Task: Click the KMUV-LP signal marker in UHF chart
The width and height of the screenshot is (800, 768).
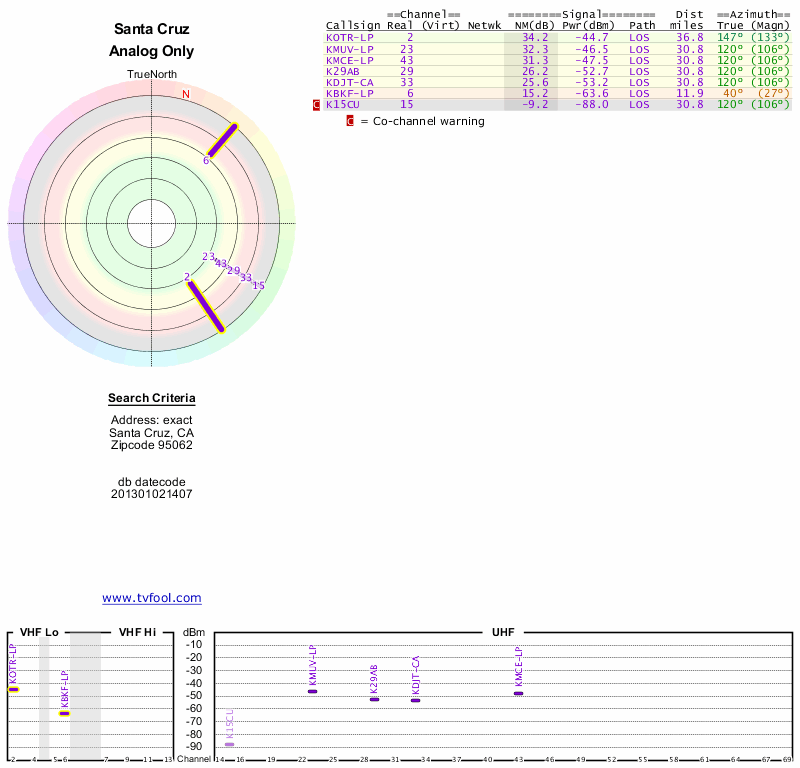Action: click(x=312, y=691)
